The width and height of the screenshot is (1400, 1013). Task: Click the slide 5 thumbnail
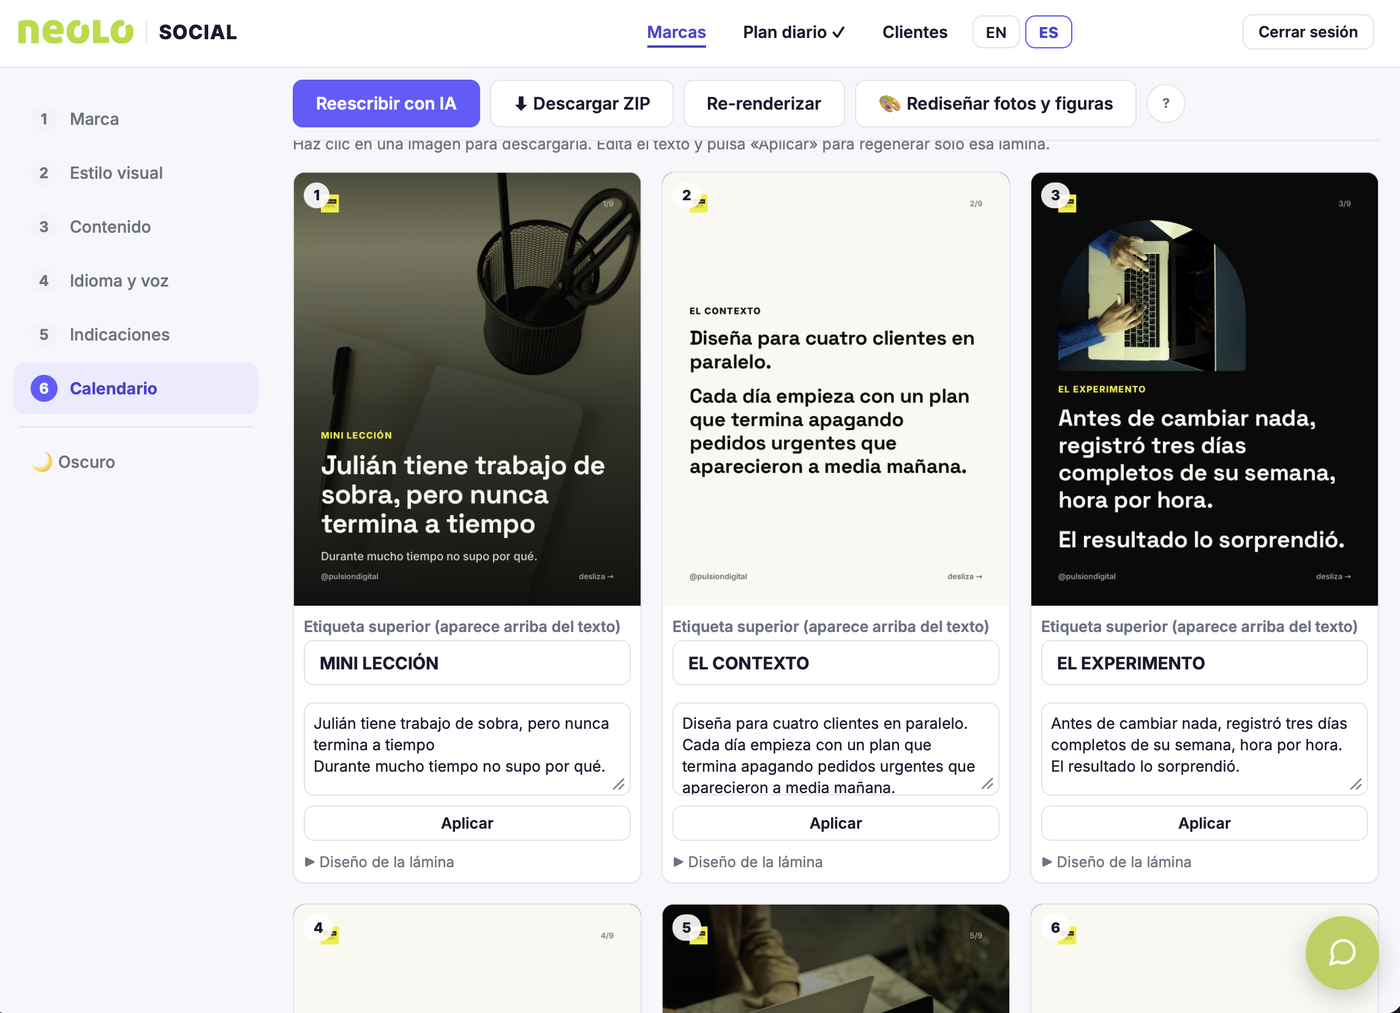click(836, 959)
